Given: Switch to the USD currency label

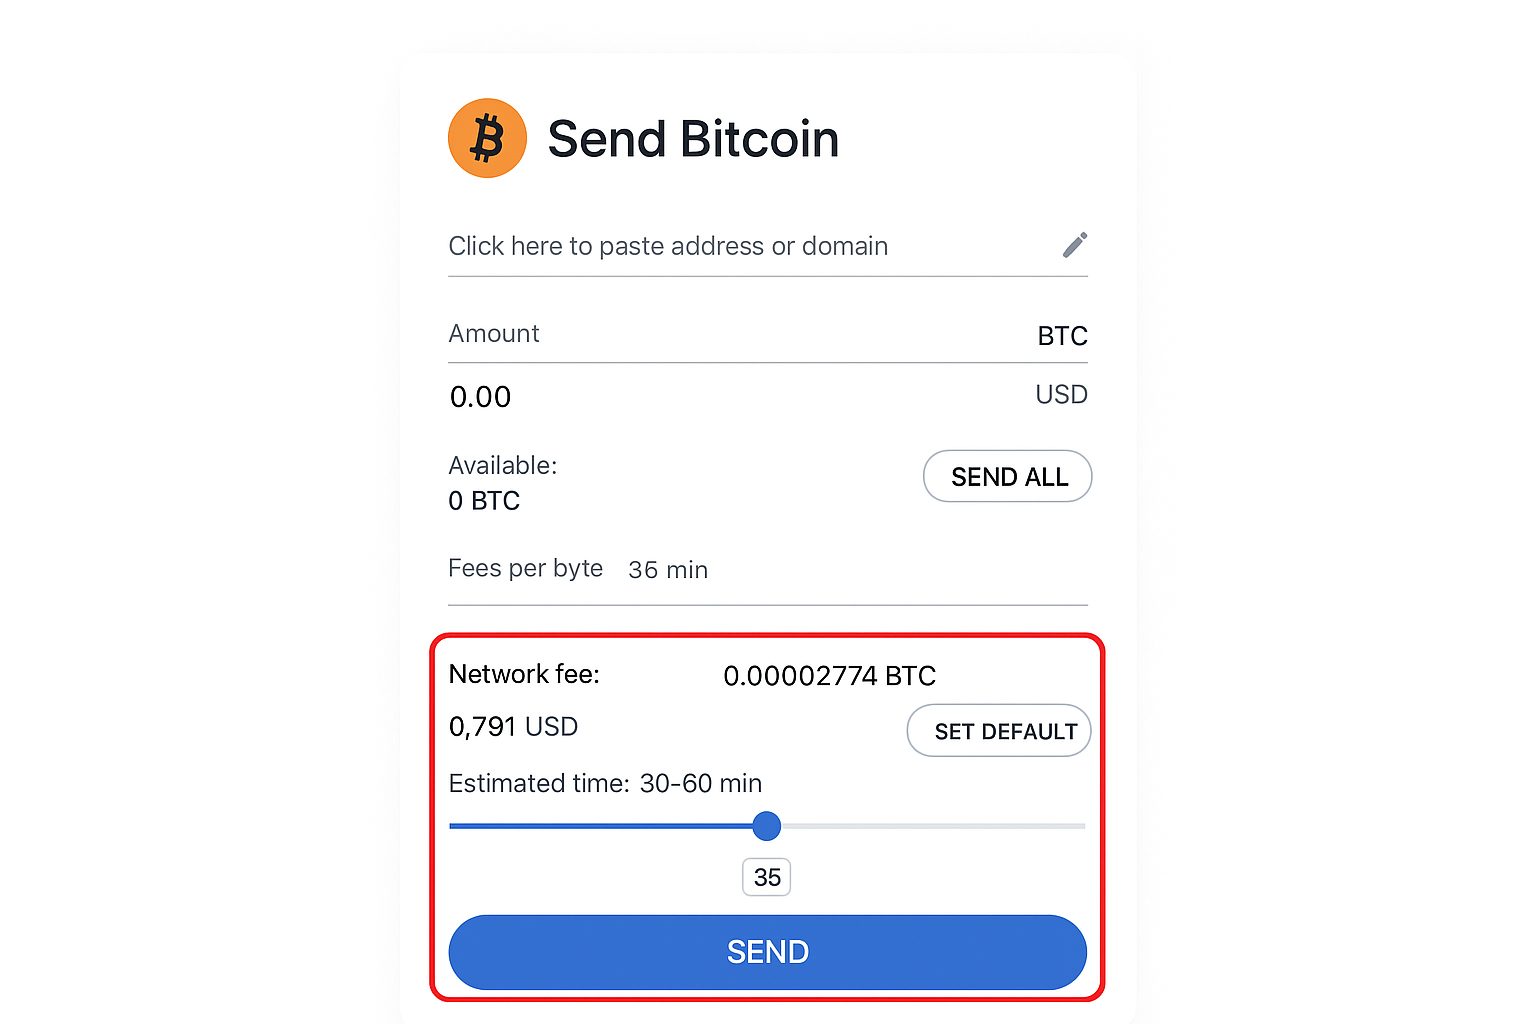Looking at the screenshot, I should pyautogui.click(x=1061, y=395).
